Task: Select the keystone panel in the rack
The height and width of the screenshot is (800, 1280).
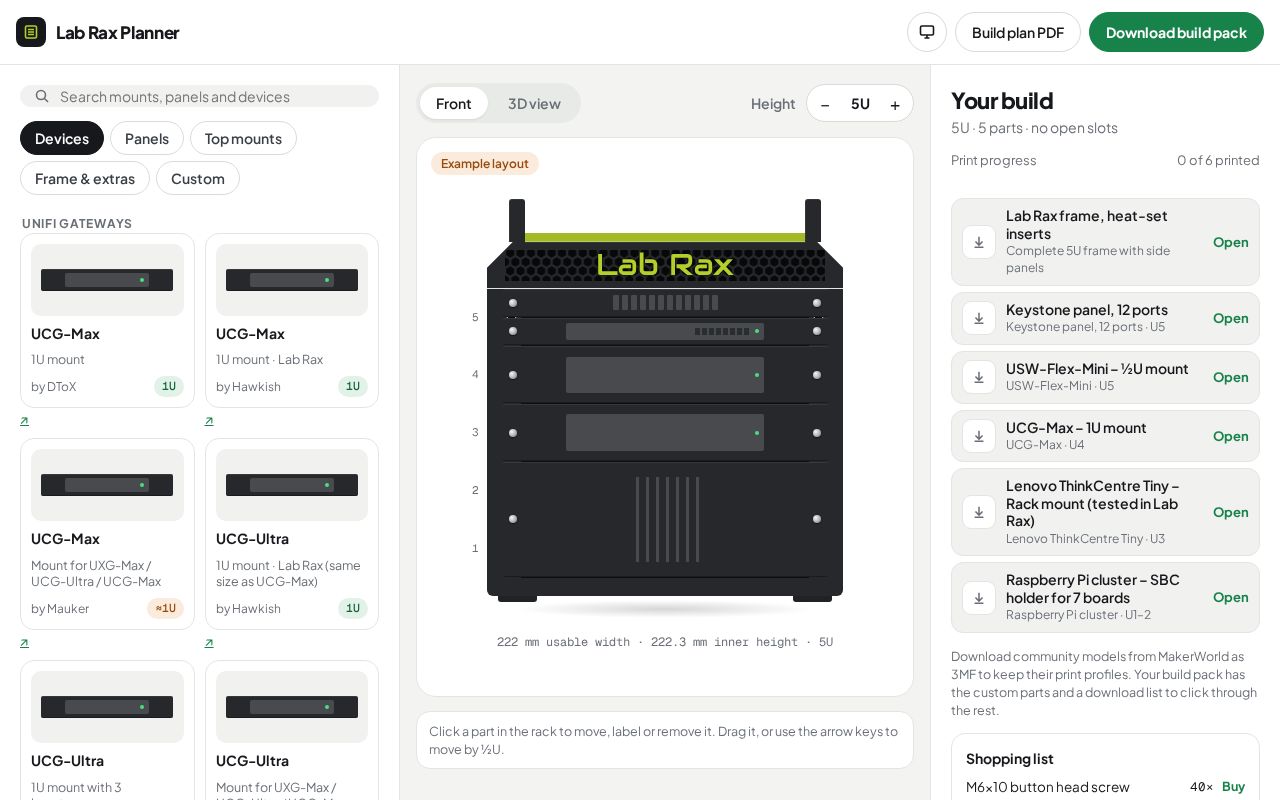Action: [x=665, y=302]
